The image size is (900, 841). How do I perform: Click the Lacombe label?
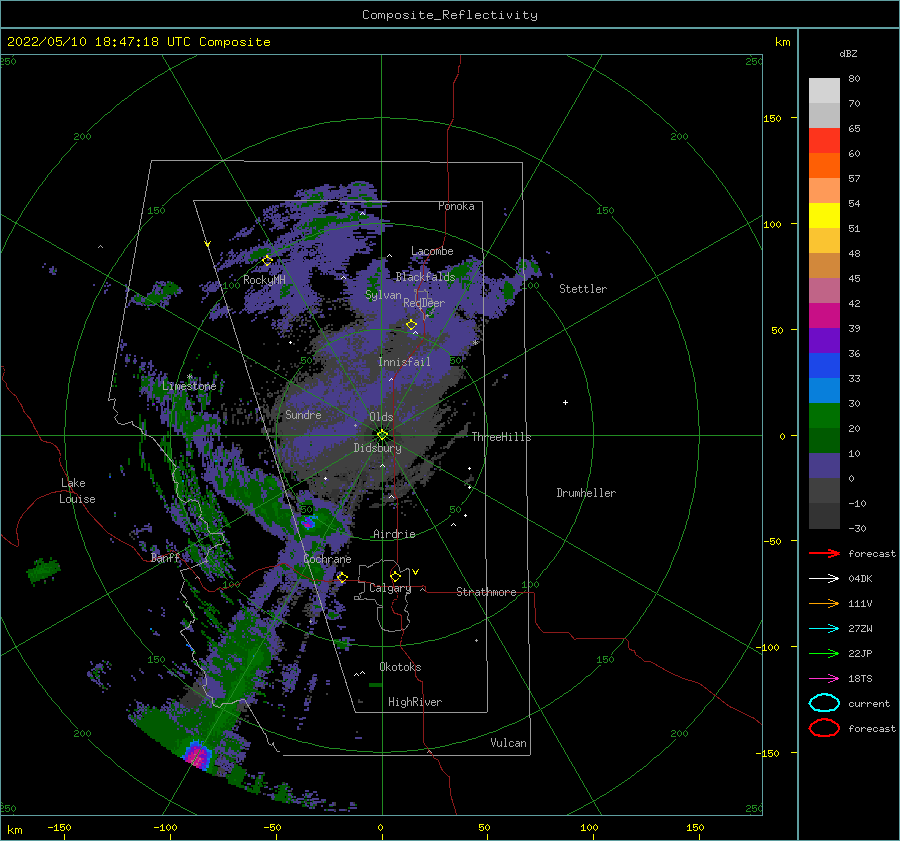tap(432, 251)
